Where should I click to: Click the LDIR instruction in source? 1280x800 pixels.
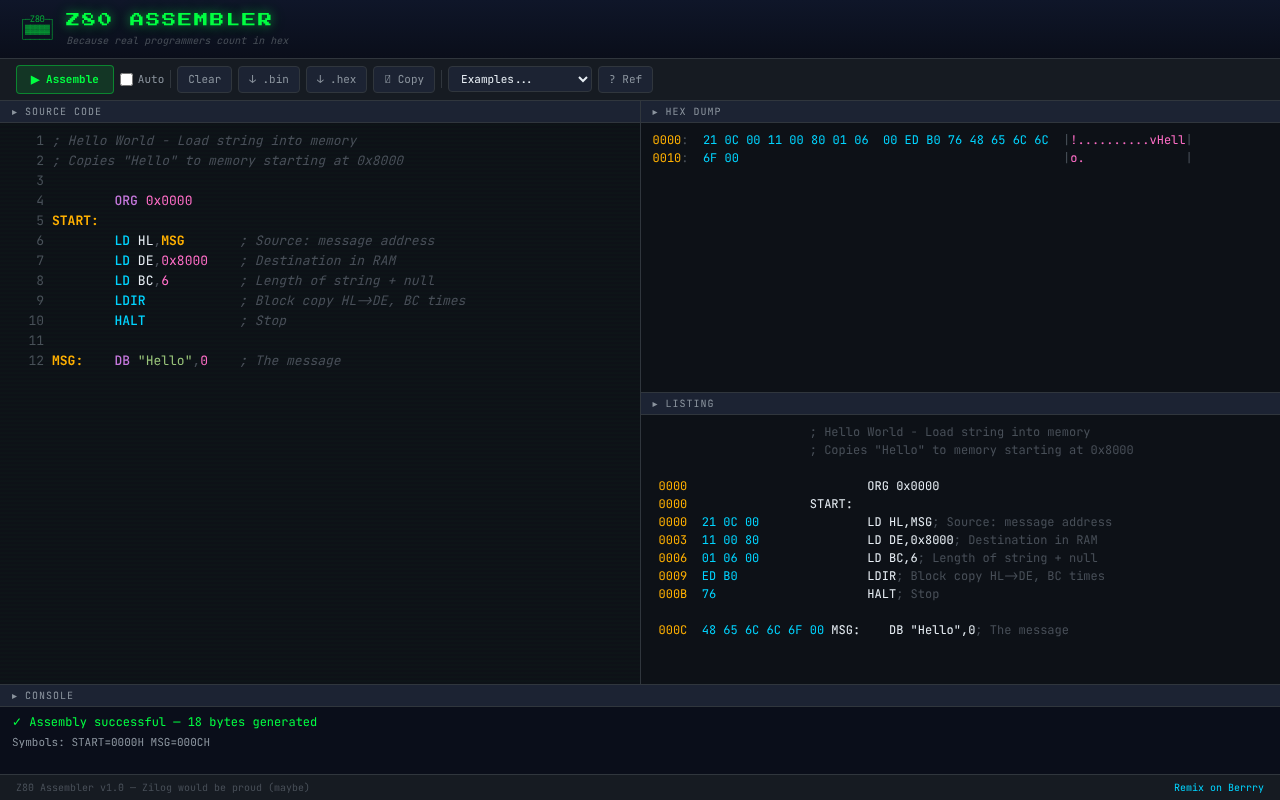click(130, 301)
